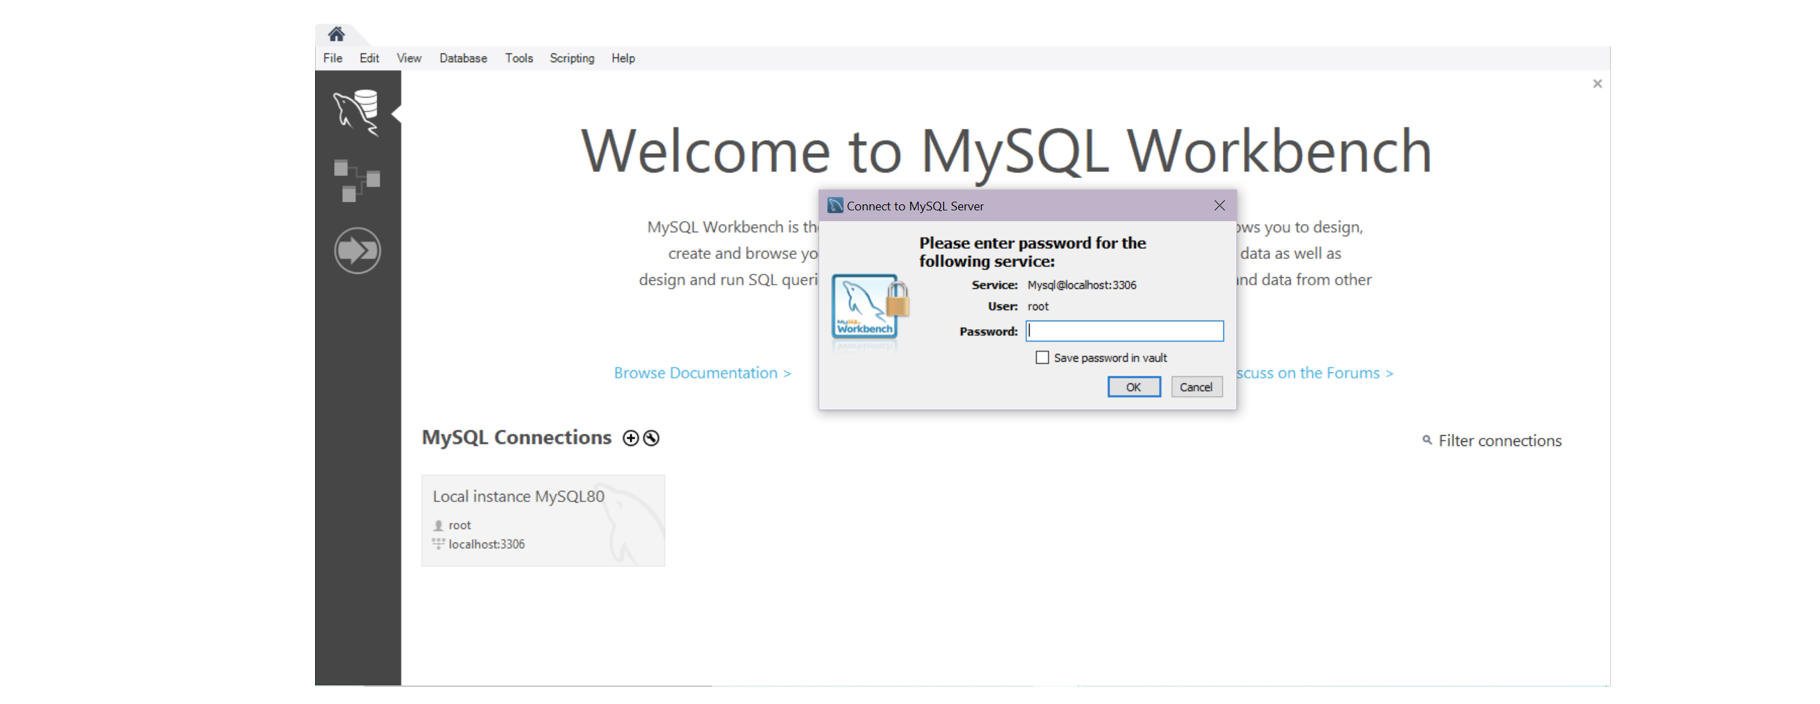Open the Models sidebar icon
The image size is (1820, 704).
pos(357,181)
